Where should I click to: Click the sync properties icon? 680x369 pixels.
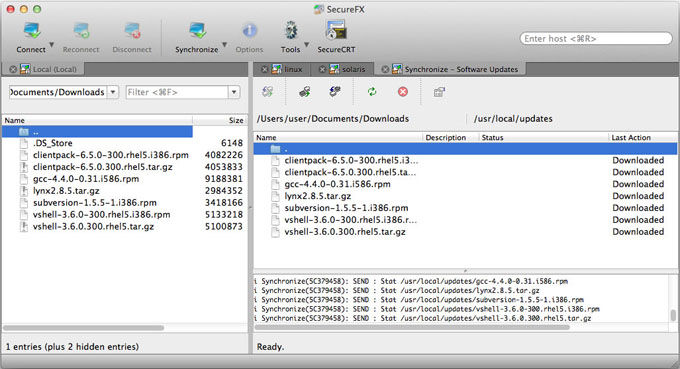click(439, 91)
